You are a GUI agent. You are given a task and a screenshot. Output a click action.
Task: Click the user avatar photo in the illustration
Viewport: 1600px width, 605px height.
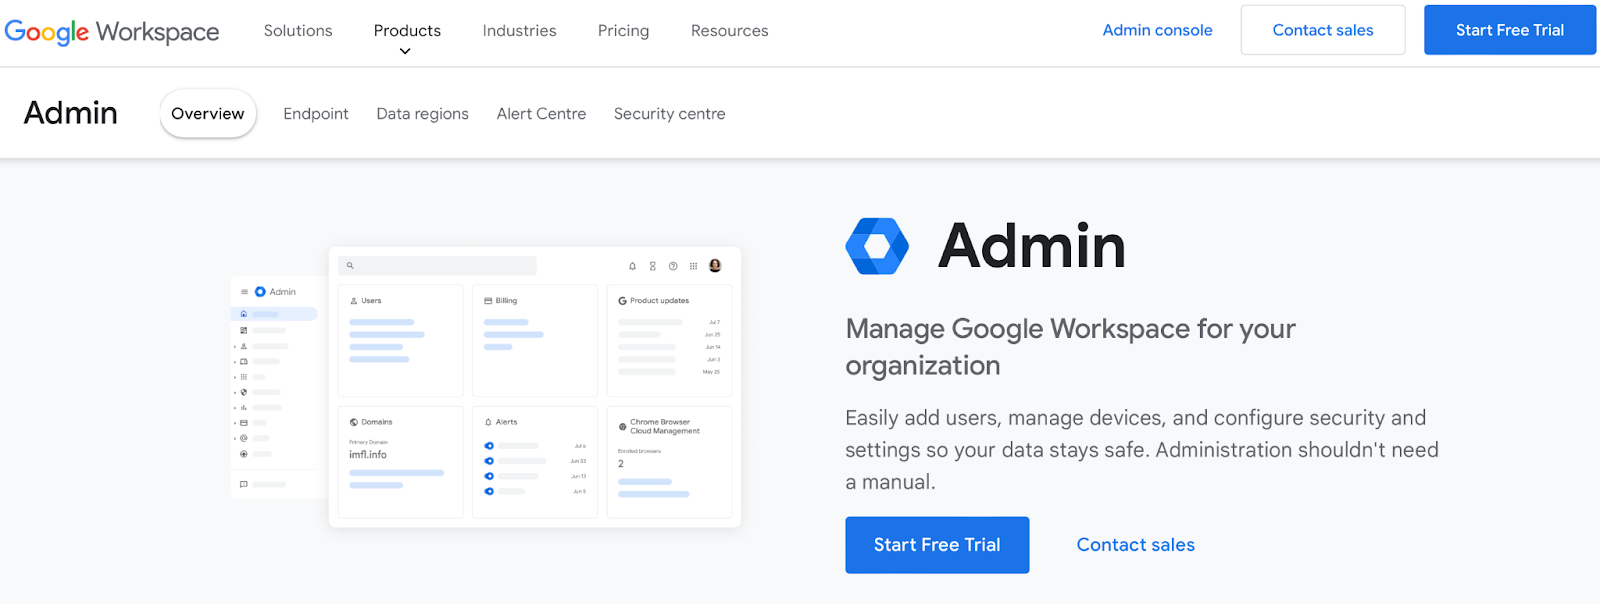715,265
